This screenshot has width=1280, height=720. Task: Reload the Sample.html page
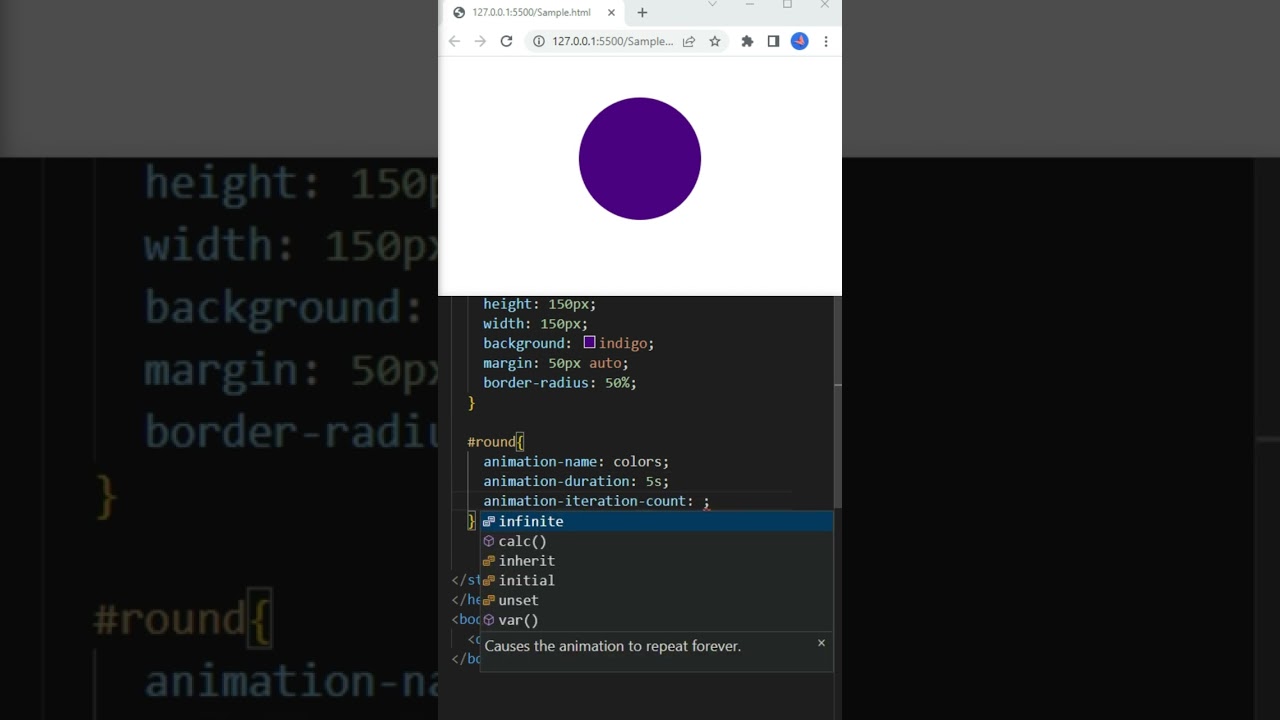coord(506,41)
